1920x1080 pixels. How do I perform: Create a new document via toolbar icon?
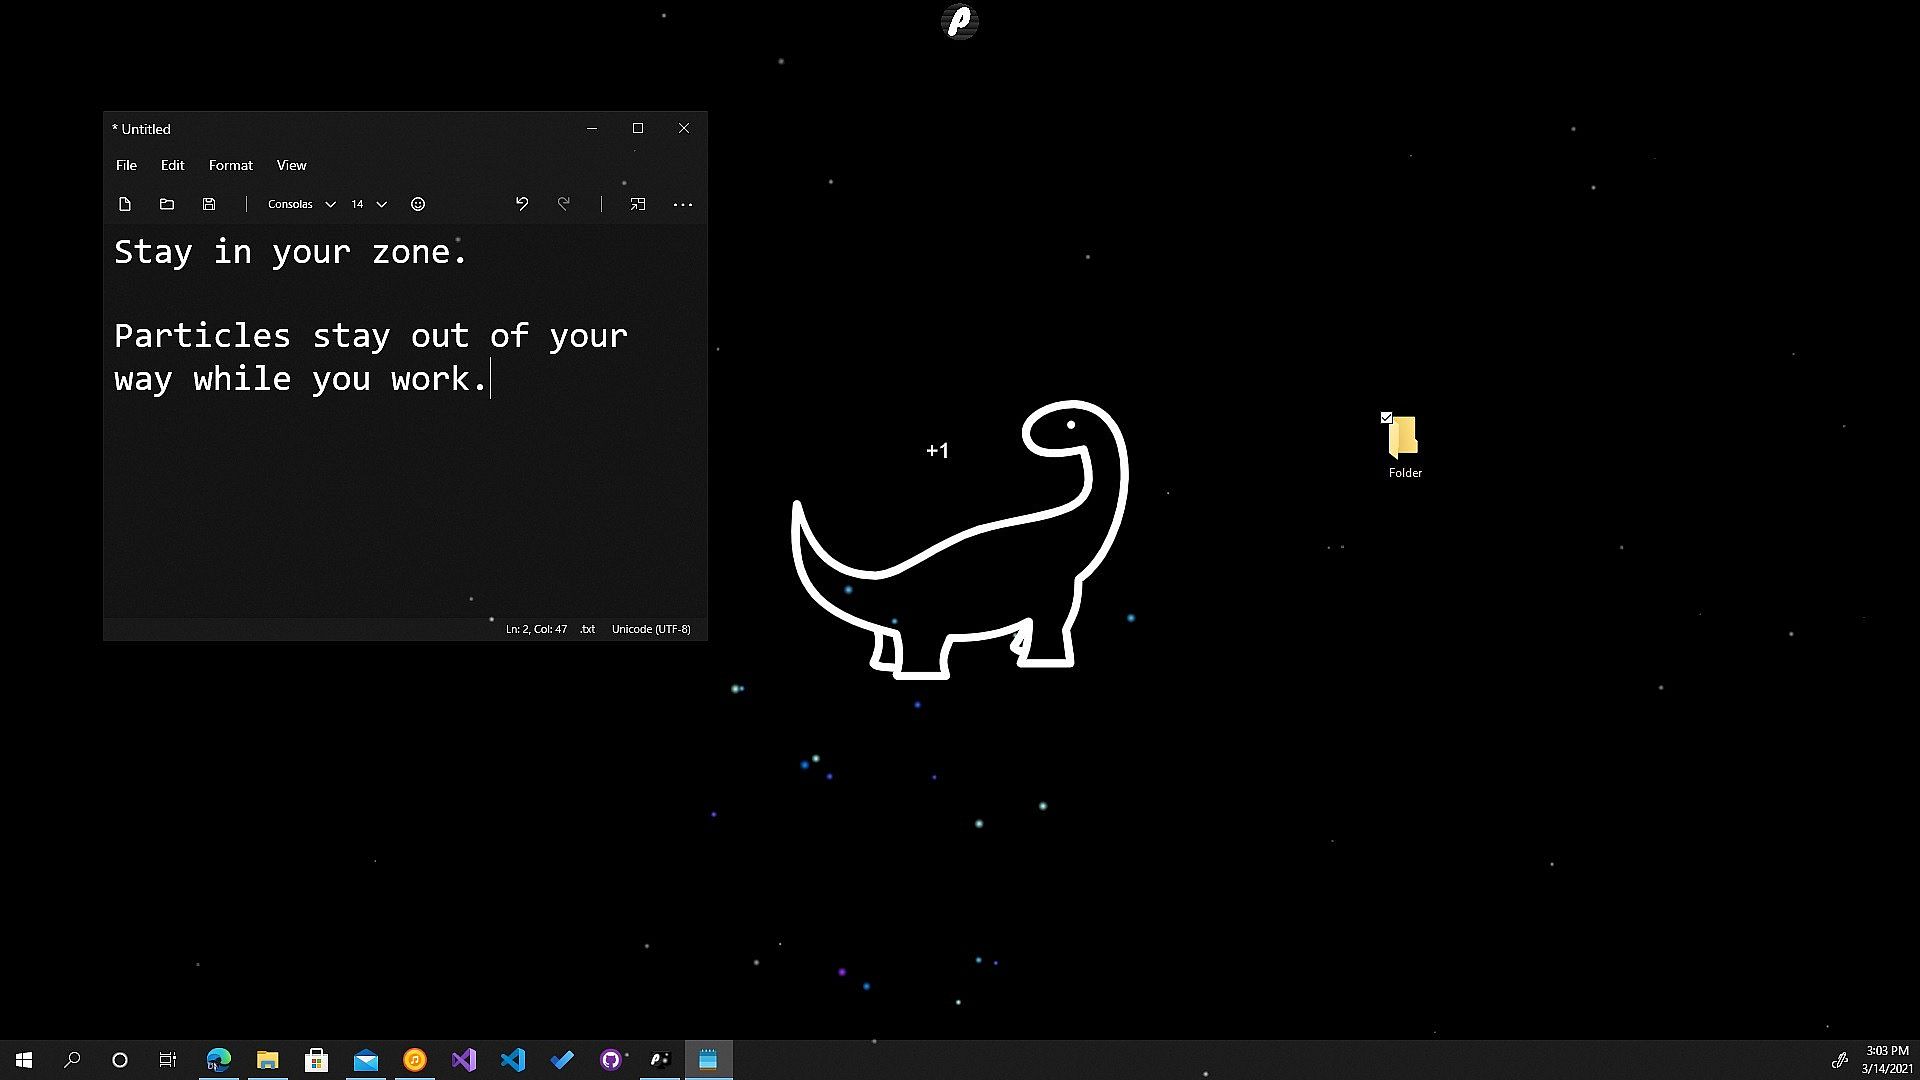[x=125, y=204]
